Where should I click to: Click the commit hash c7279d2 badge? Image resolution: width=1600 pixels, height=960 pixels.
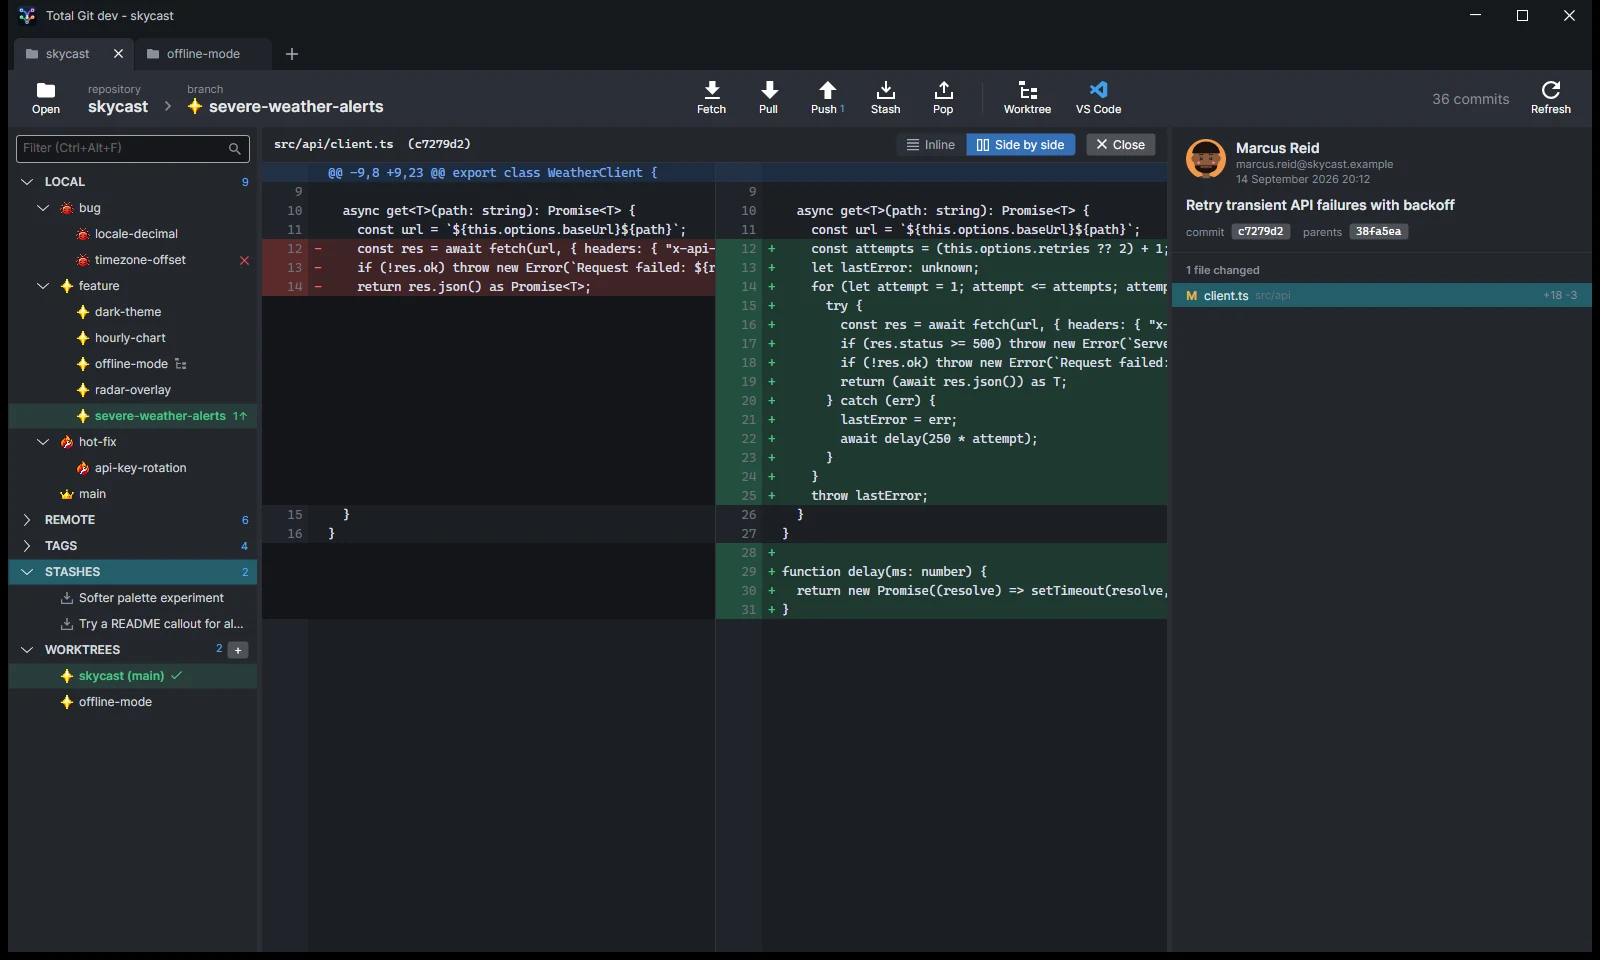pyautogui.click(x=1261, y=232)
